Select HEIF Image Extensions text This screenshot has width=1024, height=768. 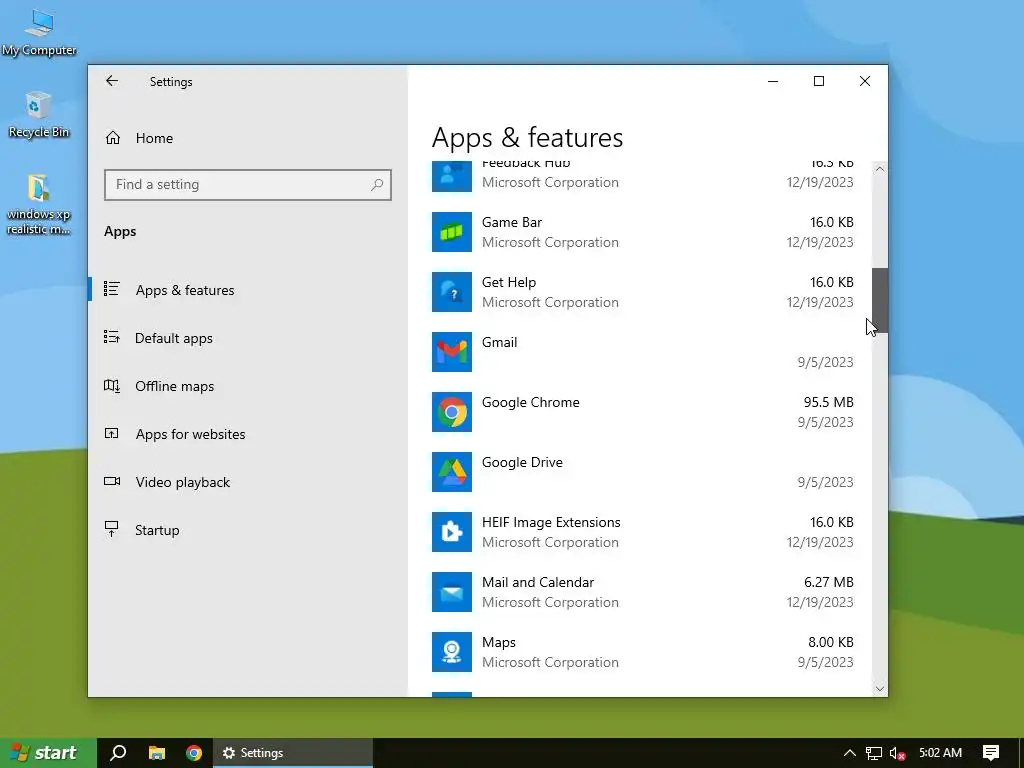coord(551,522)
